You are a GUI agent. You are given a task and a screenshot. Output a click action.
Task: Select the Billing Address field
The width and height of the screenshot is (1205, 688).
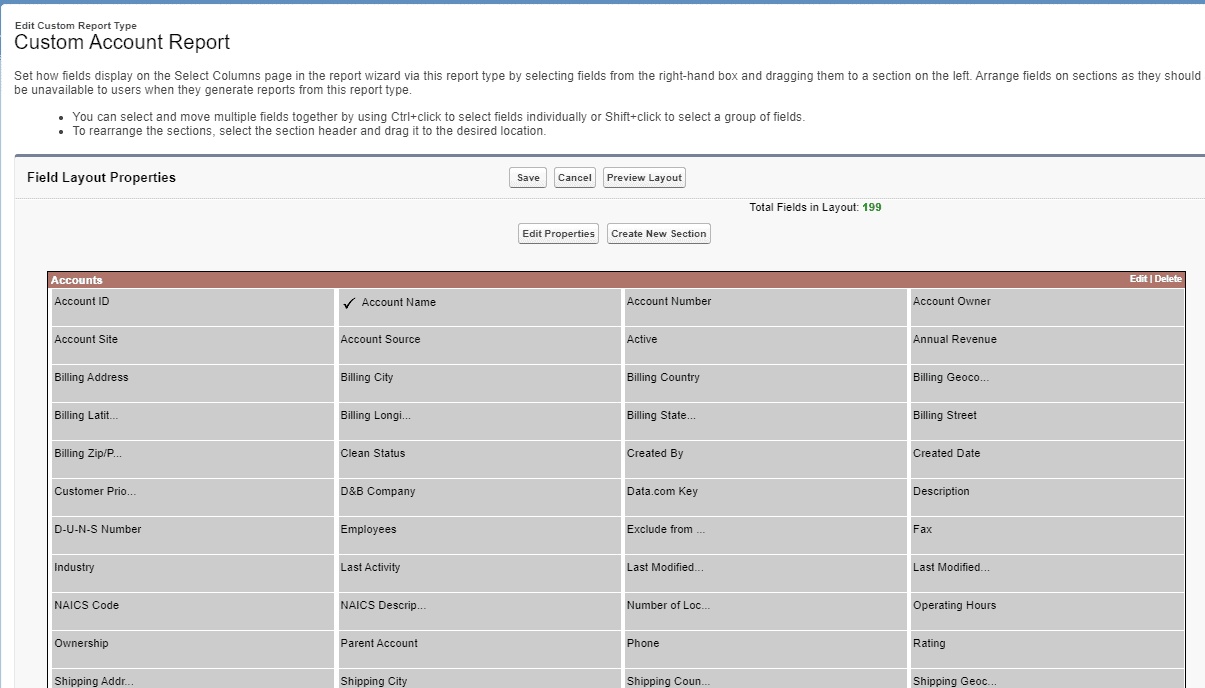[194, 383]
